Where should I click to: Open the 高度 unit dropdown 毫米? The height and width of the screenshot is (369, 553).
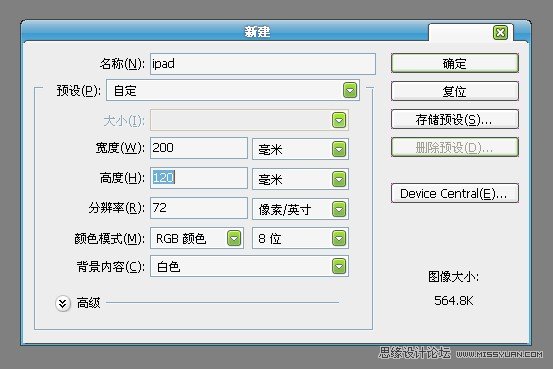tap(300, 179)
